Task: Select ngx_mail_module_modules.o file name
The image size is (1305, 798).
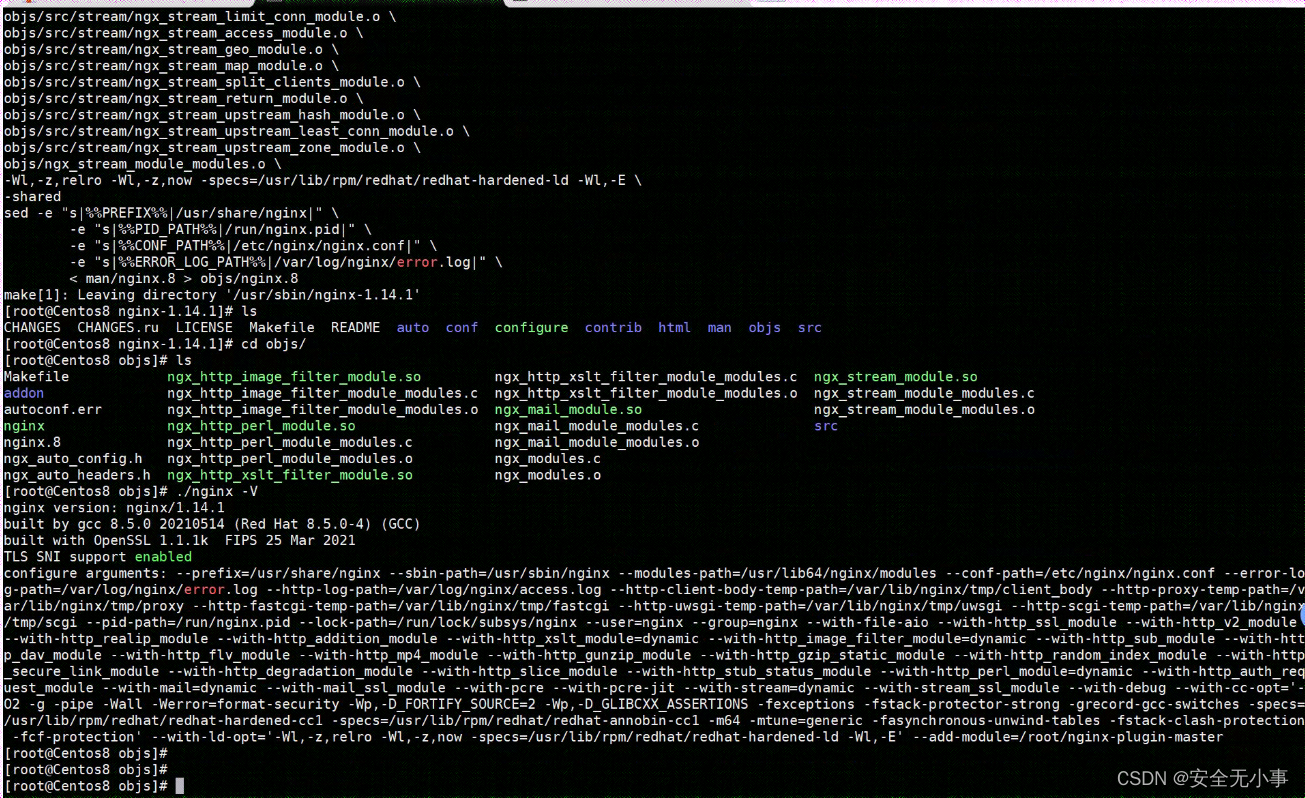Action: coord(597,442)
